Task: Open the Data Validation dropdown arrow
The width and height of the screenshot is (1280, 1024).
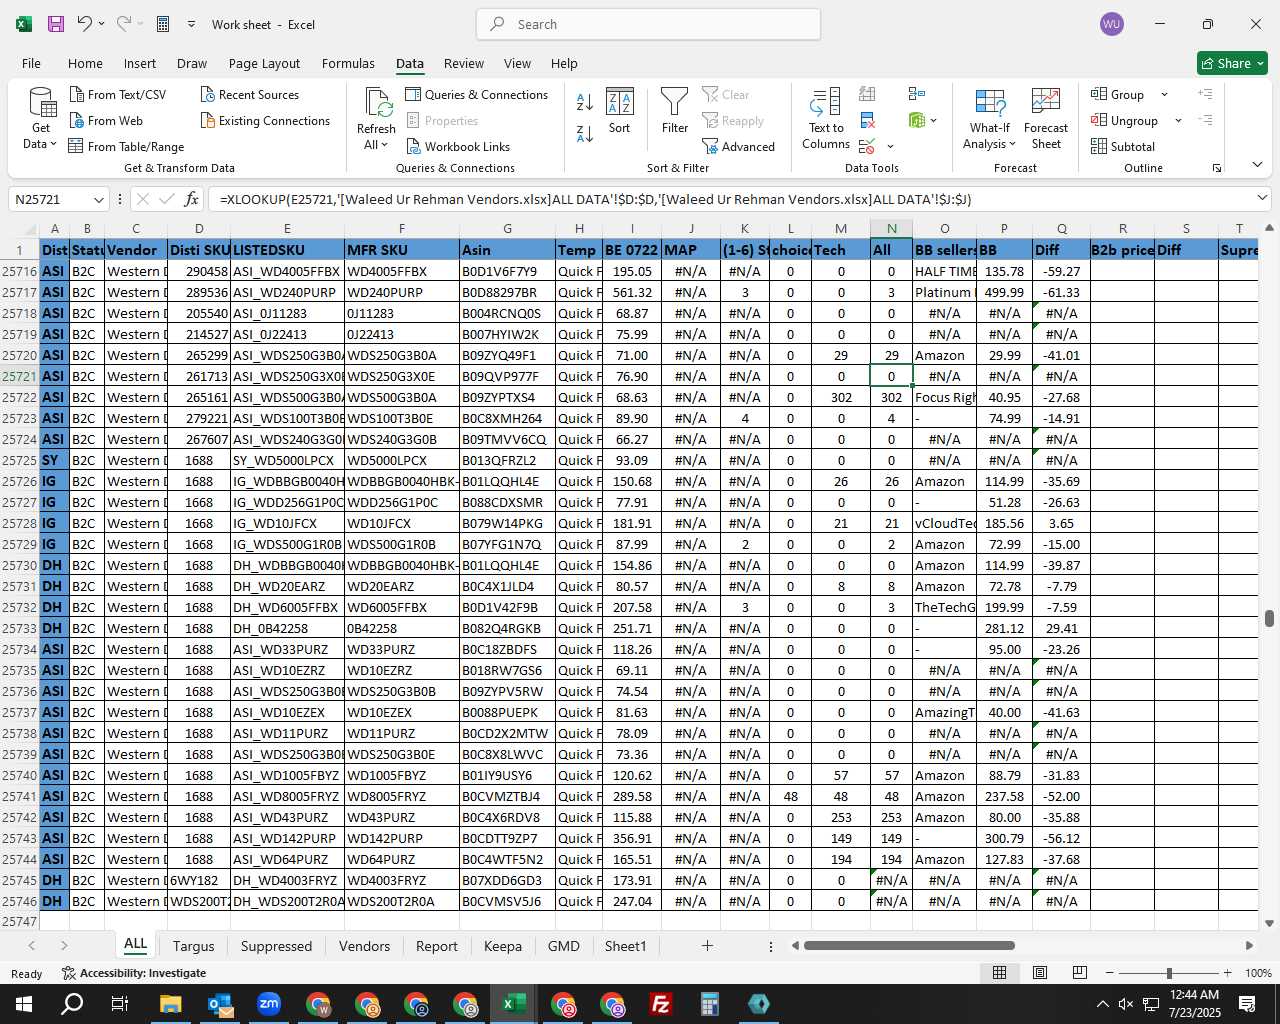Action: [x=890, y=146]
